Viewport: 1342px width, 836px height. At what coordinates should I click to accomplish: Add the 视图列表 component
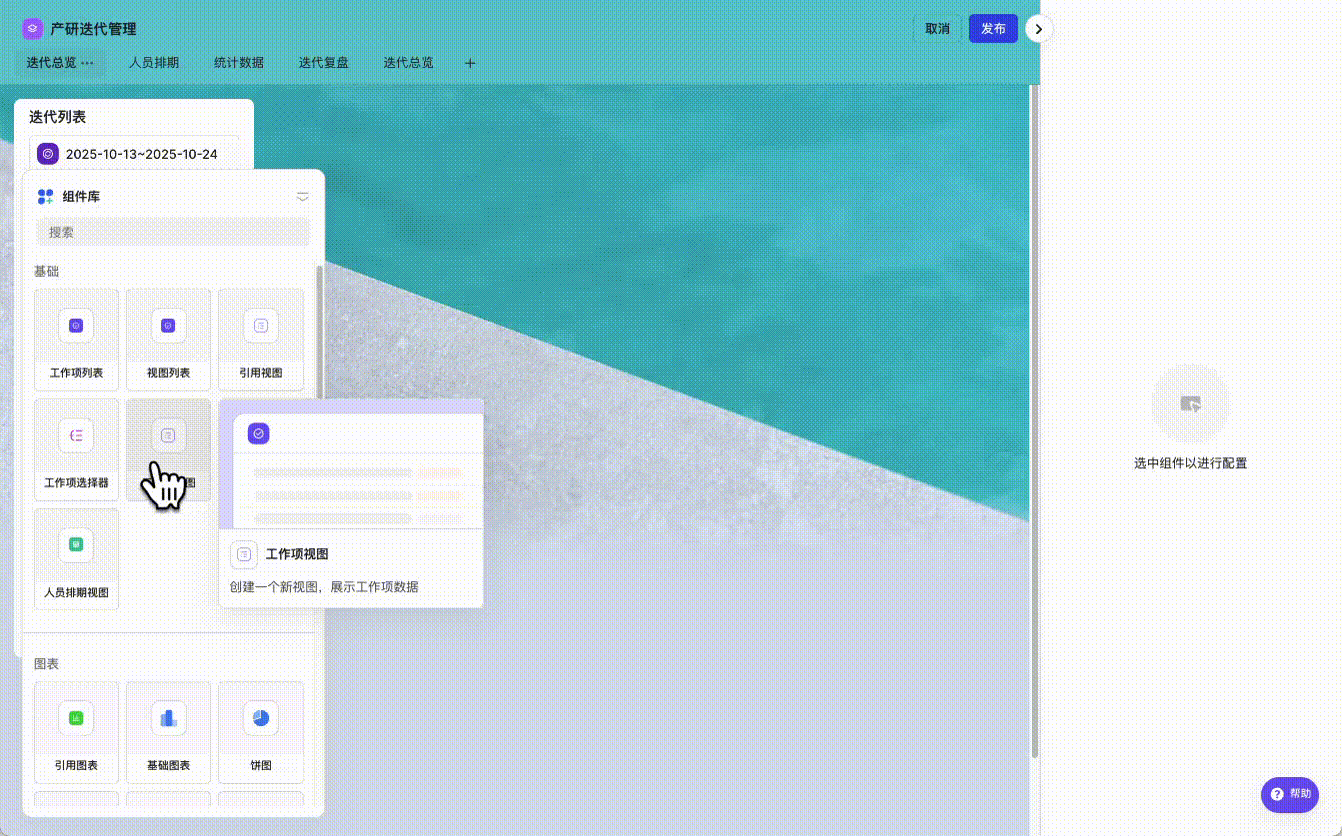(x=168, y=340)
